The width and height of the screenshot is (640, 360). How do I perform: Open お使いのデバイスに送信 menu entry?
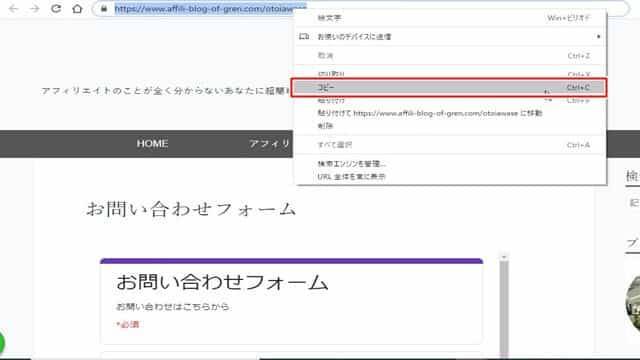pos(450,37)
